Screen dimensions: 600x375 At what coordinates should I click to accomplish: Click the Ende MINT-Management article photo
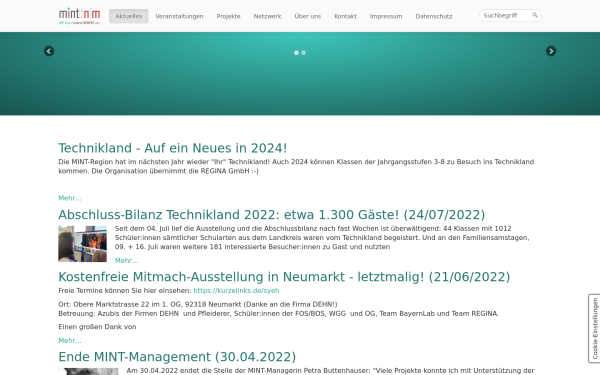pos(88,371)
